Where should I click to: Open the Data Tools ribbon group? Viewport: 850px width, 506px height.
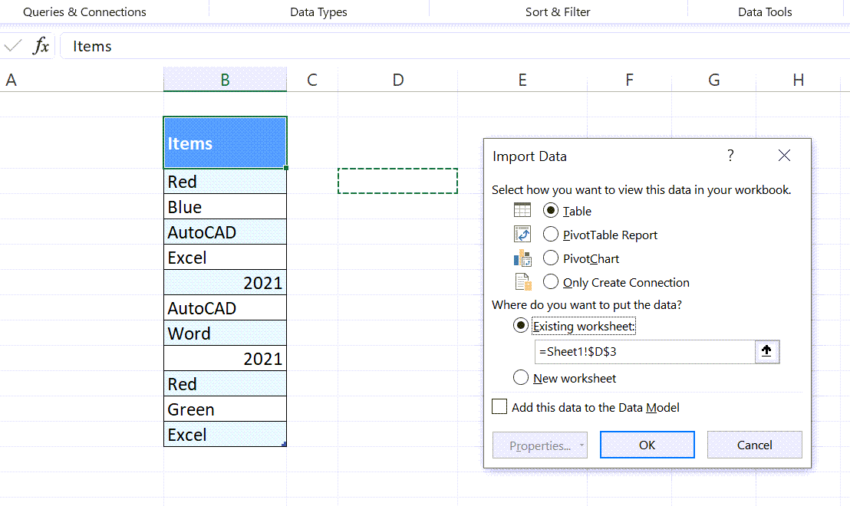point(764,12)
